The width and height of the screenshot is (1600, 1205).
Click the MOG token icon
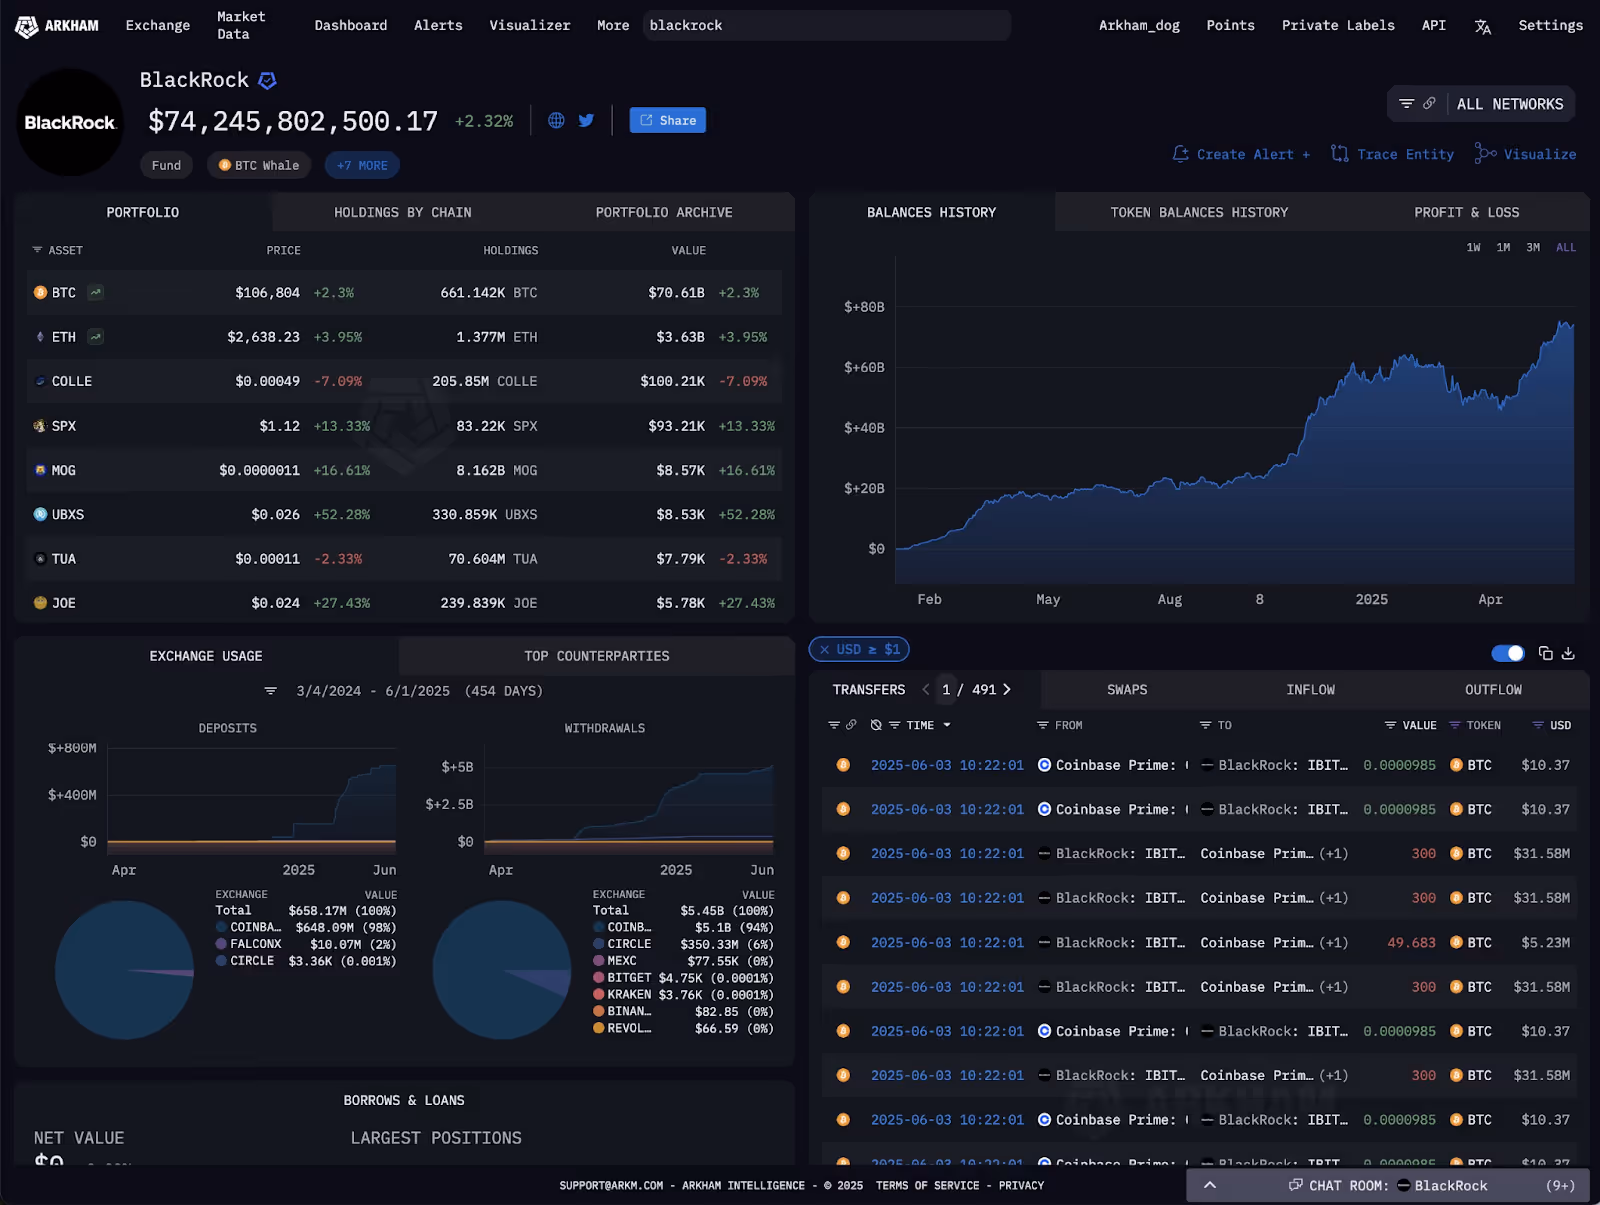click(40, 470)
